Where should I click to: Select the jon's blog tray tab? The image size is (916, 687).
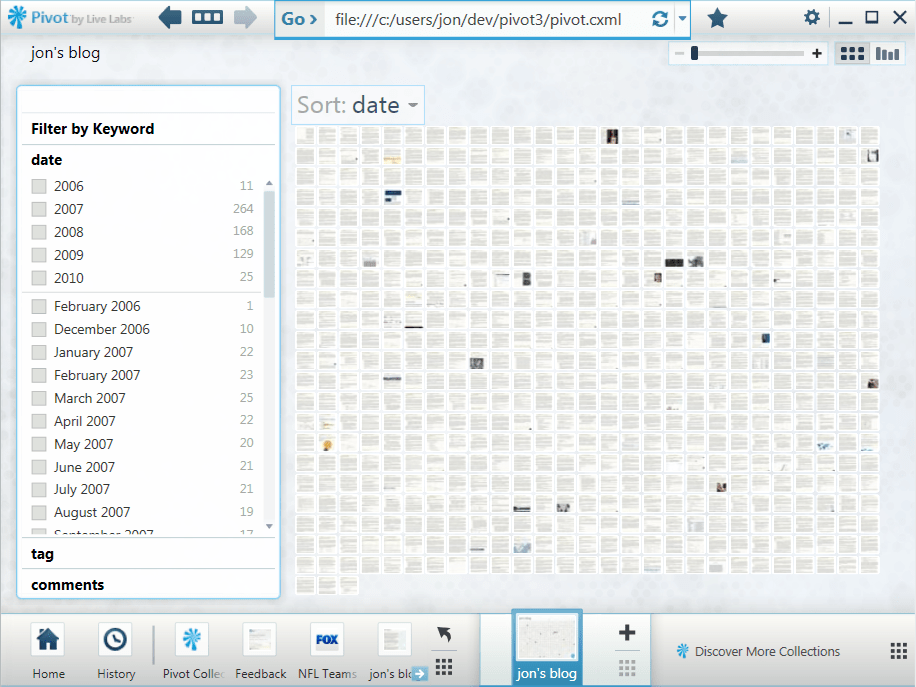click(x=546, y=645)
